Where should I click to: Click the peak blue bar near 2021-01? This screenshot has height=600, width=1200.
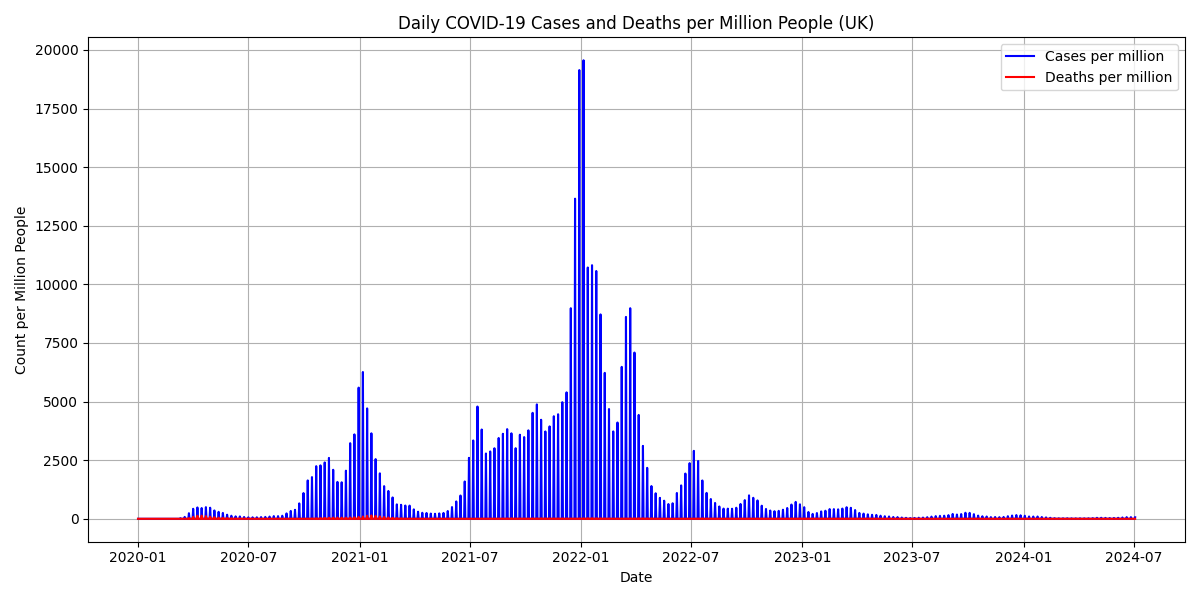(363, 445)
